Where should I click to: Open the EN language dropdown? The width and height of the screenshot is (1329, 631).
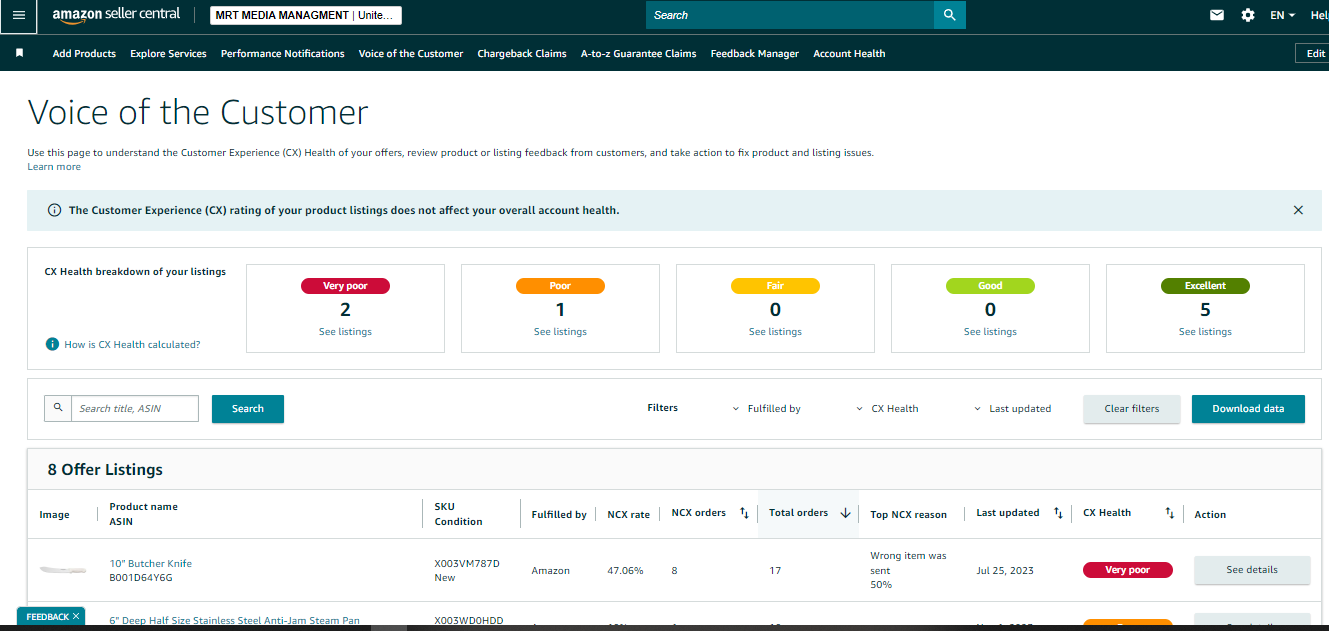(1282, 15)
